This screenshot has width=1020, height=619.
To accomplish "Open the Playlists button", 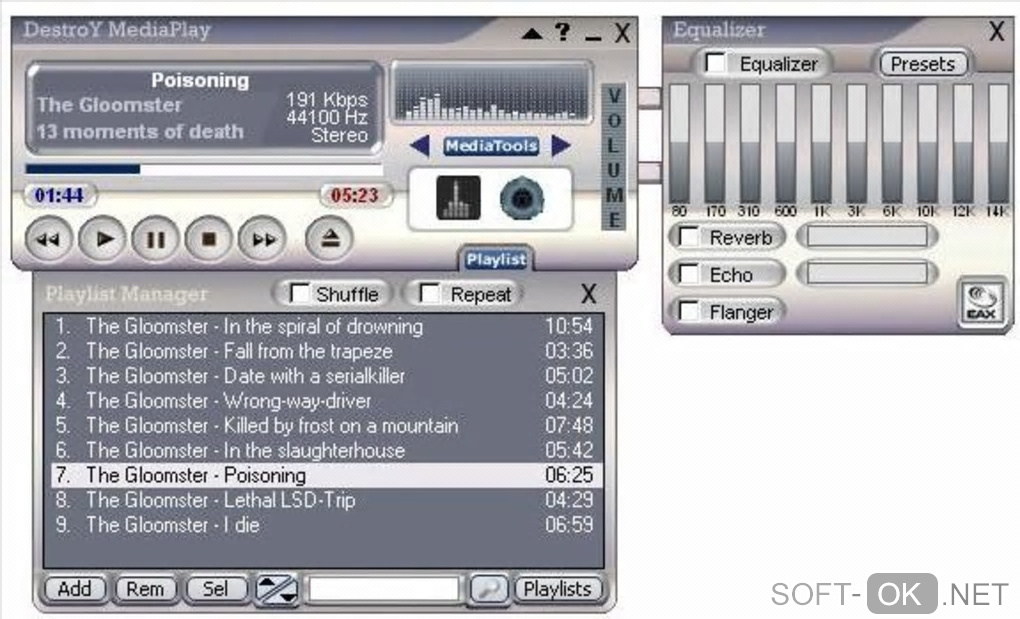I will pos(557,589).
